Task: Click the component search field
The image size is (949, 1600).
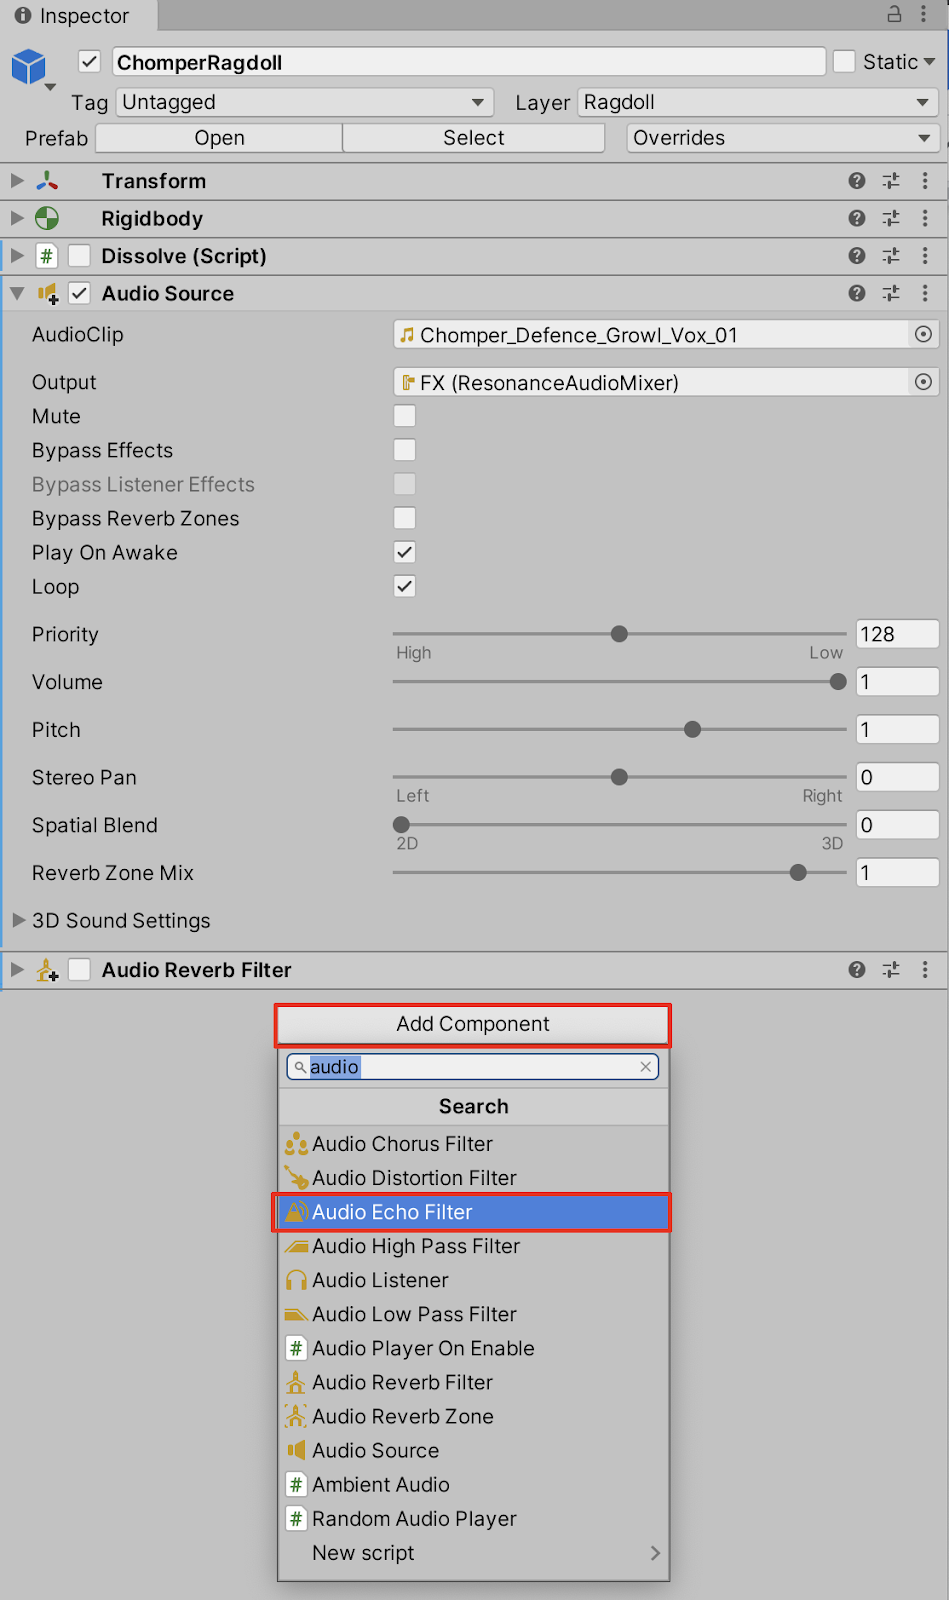Action: 473,1067
